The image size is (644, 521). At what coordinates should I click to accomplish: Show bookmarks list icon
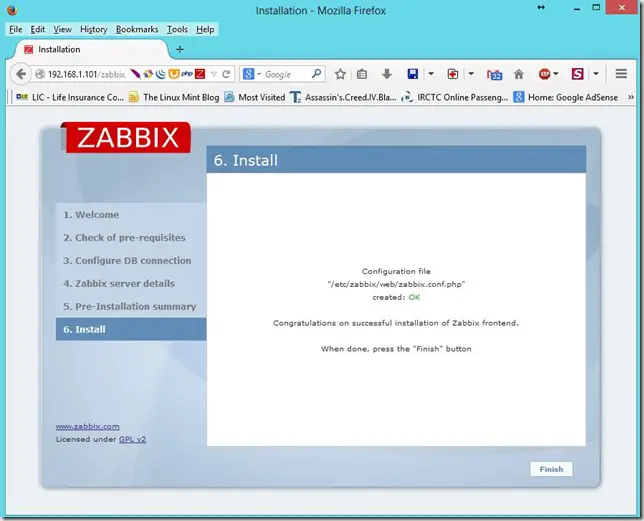362,74
